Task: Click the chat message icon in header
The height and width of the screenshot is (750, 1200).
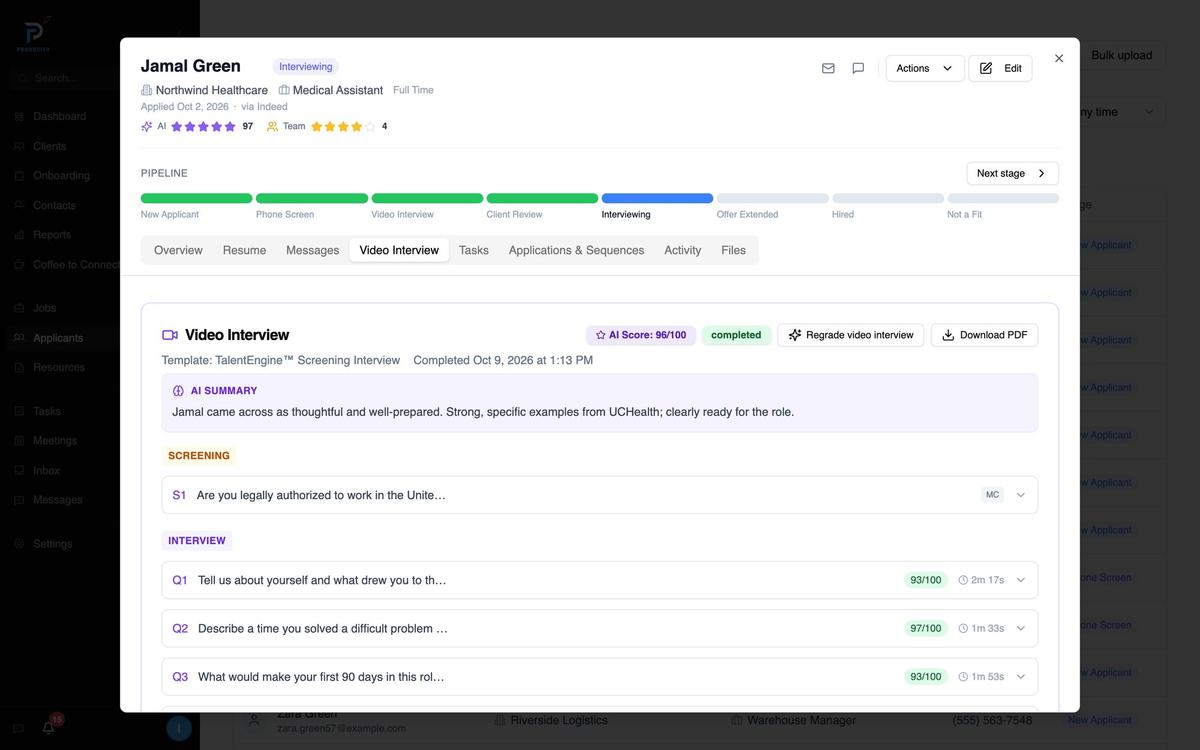Action: 858,68
